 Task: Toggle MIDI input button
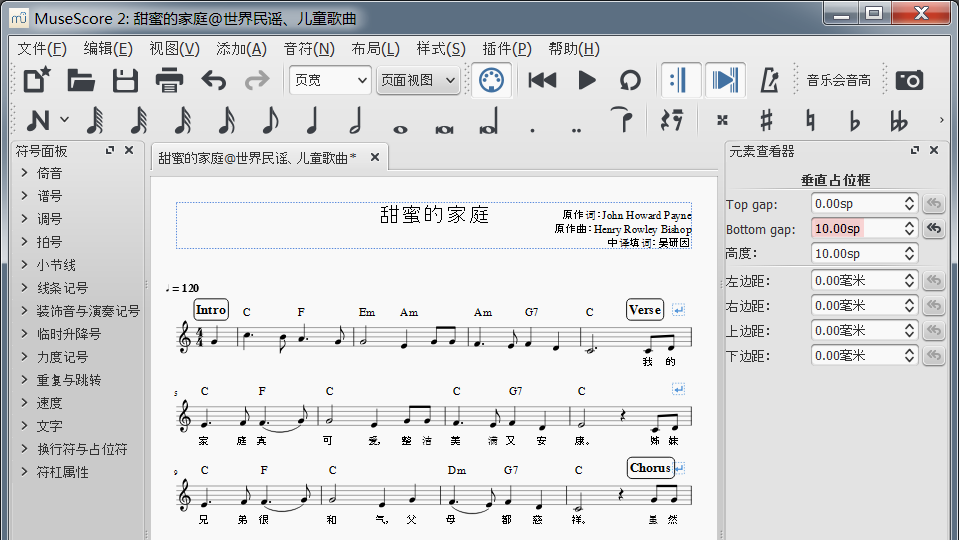coord(490,81)
